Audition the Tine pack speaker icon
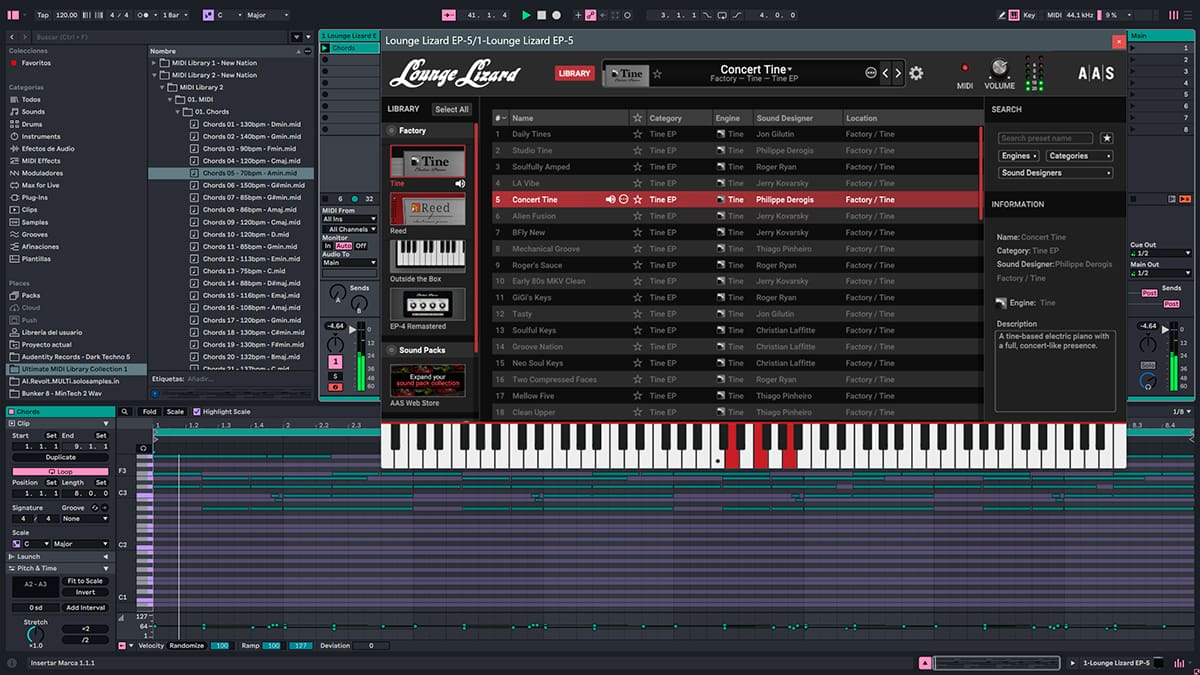The width and height of the screenshot is (1200, 675). [x=460, y=184]
